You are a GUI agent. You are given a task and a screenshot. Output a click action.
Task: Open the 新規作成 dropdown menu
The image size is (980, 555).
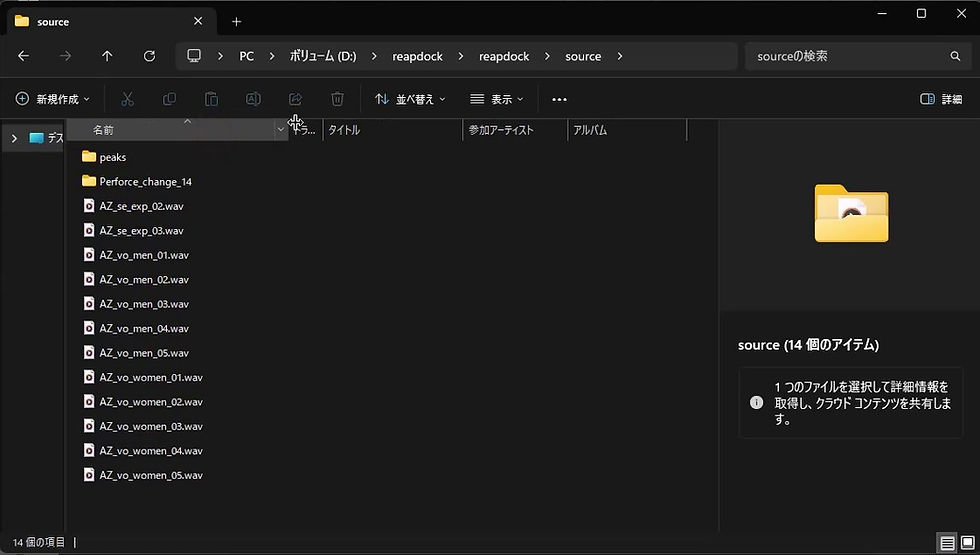[x=52, y=99]
